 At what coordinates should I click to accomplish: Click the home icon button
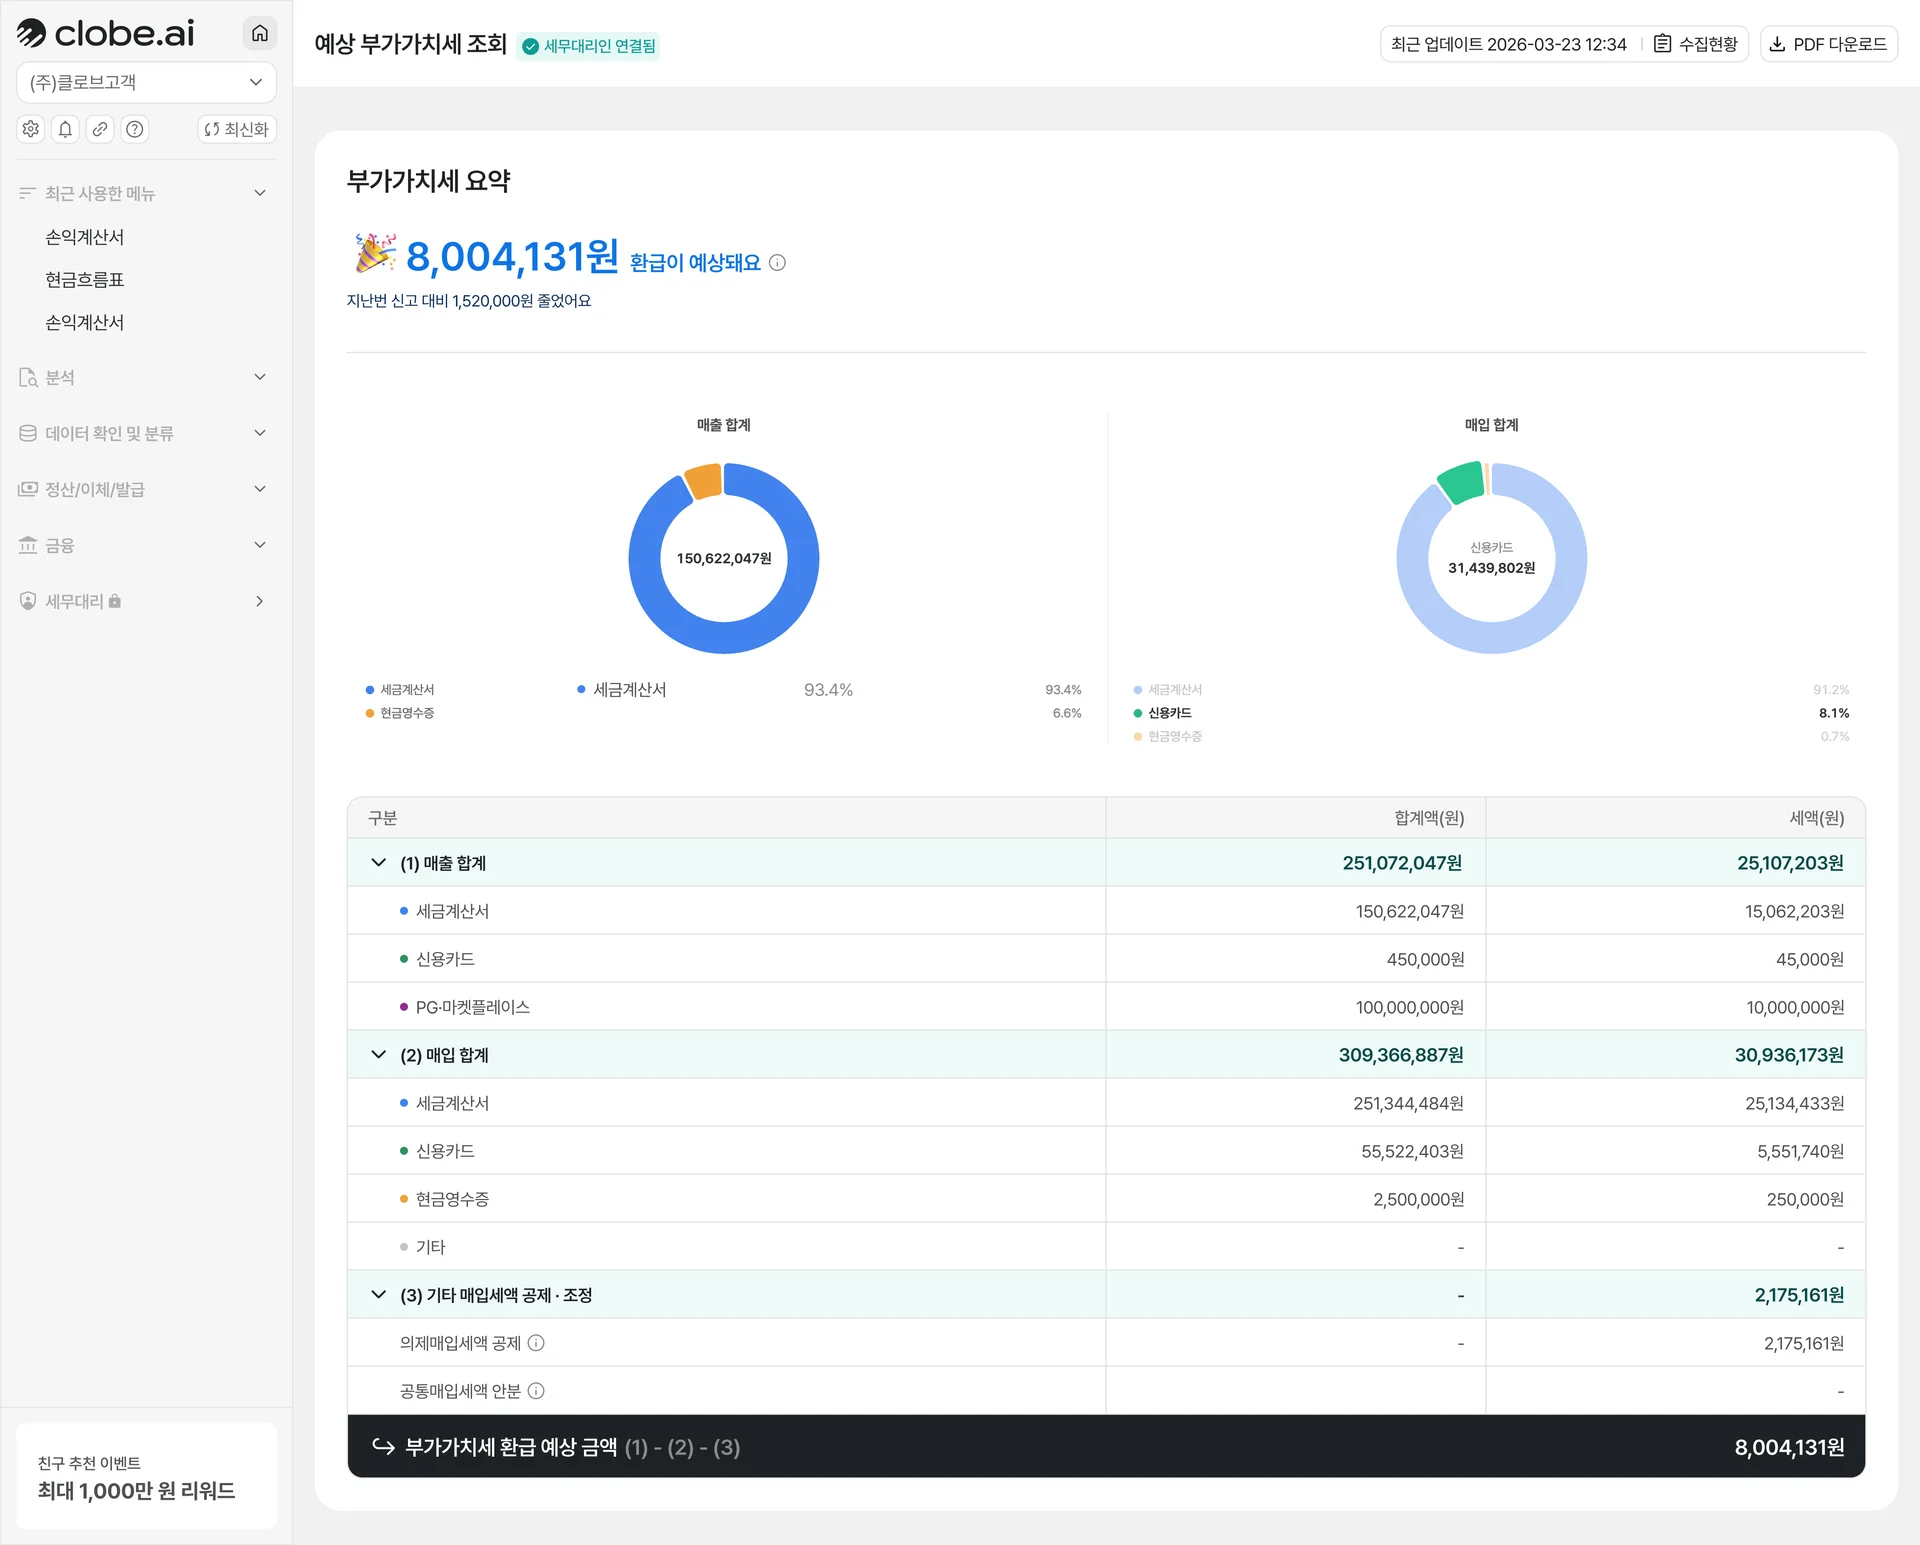(x=260, y=33)
